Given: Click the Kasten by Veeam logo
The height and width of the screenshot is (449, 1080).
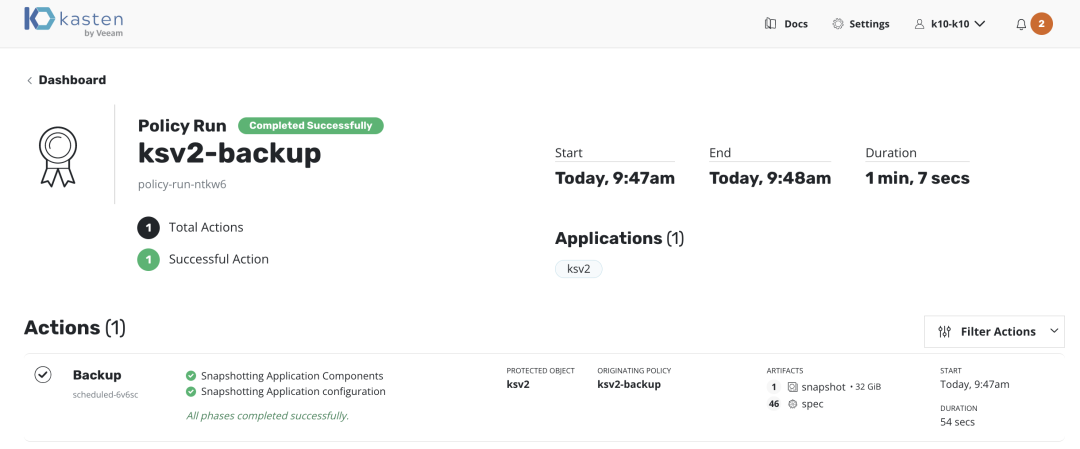Looking at the screenshot, I should click(x=74, y=21).
